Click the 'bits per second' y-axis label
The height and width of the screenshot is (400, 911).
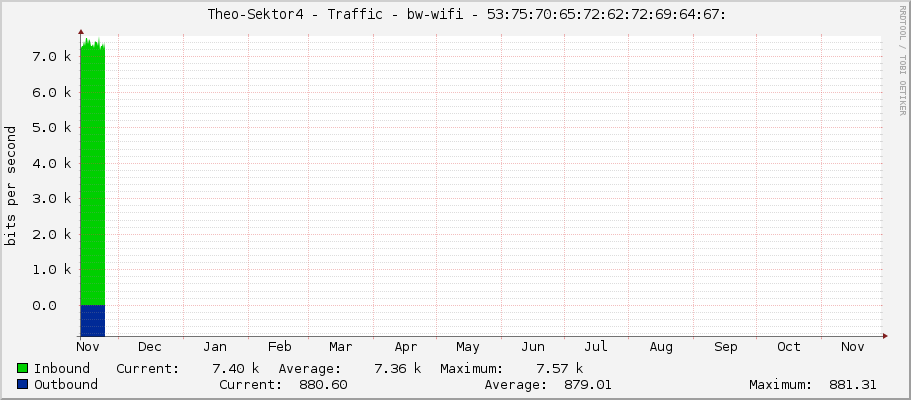(11, 185)
